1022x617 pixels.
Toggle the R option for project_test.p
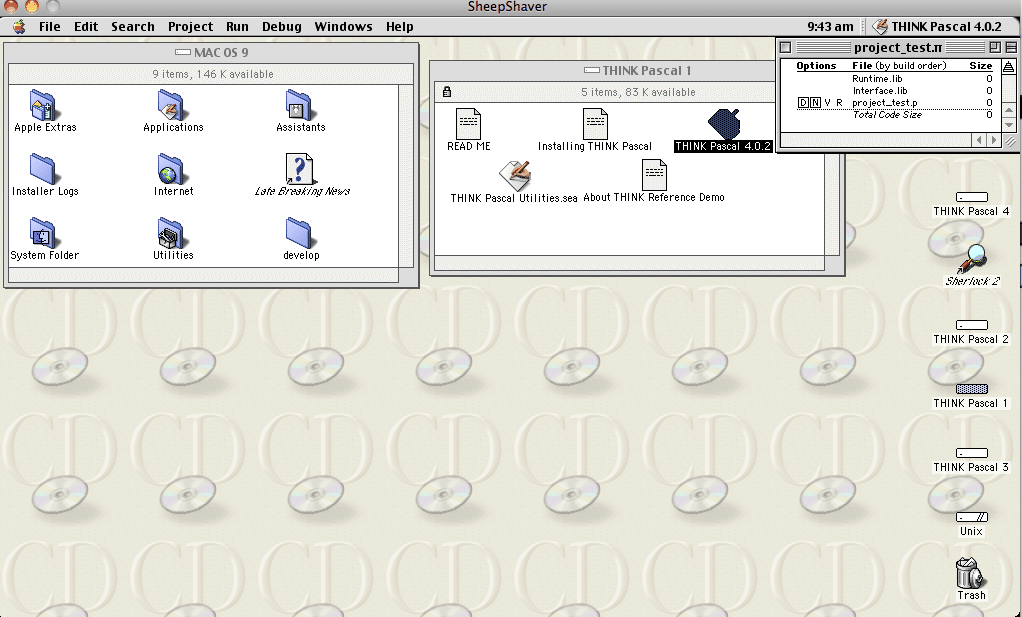coord(839,102)
